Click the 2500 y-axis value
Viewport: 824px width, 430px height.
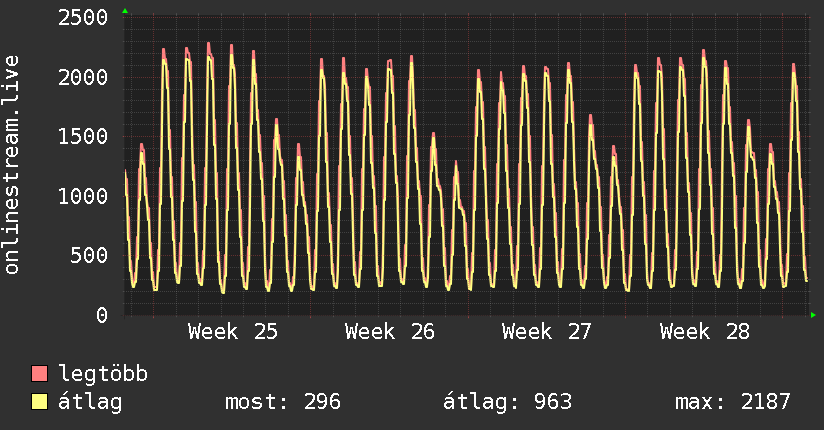(83, 18)
